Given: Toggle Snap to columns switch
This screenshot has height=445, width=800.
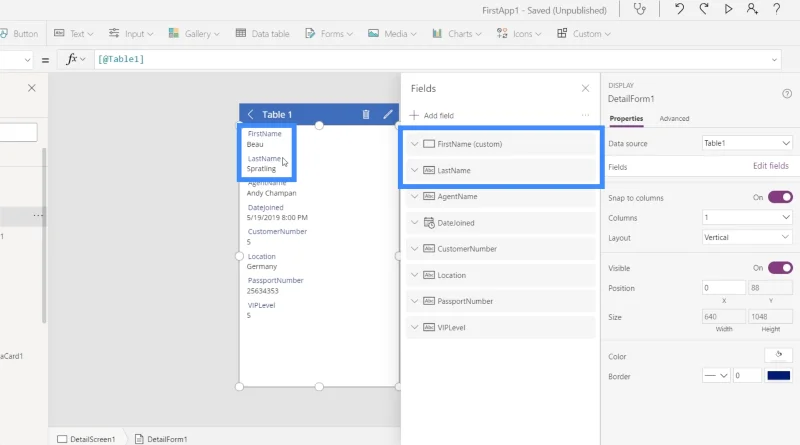Looking at the screenshot, I should click(780, 197).
